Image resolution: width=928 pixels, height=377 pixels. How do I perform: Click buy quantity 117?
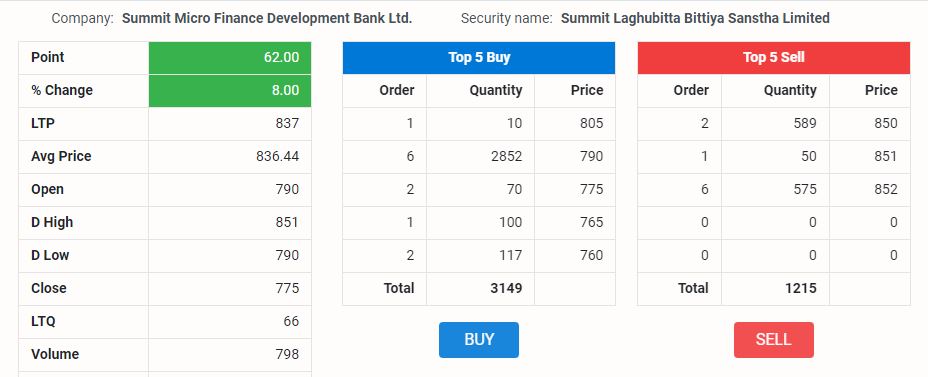point(511,255)
